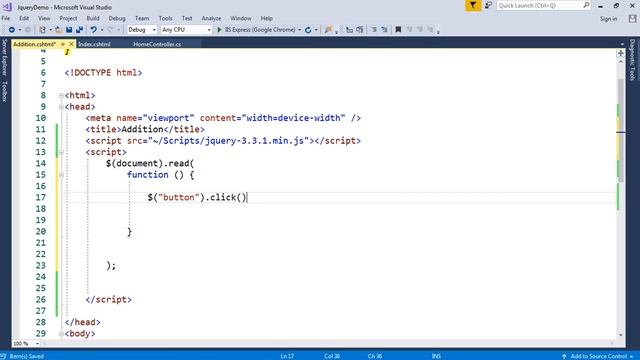
Task: Undo the last edit
Action: 94,30
